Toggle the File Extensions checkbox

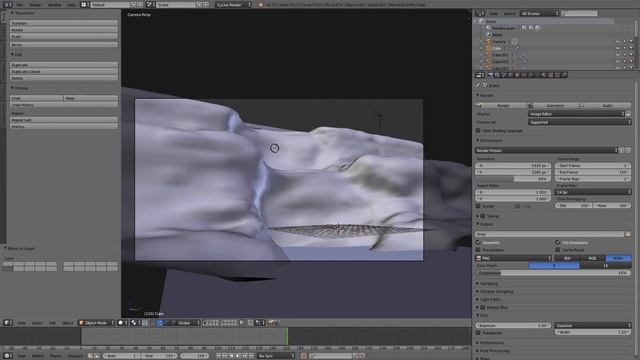(558, 242)
